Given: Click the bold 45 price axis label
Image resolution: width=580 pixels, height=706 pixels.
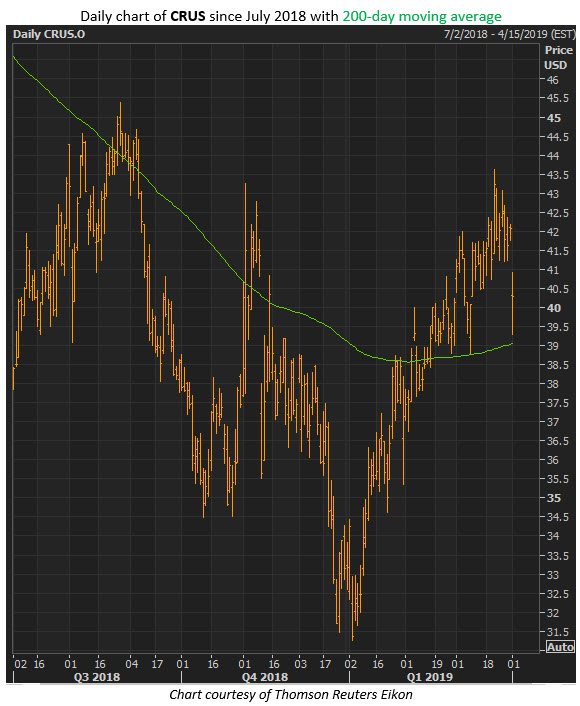Looking at the screenshot, I should tap(553, 118).
